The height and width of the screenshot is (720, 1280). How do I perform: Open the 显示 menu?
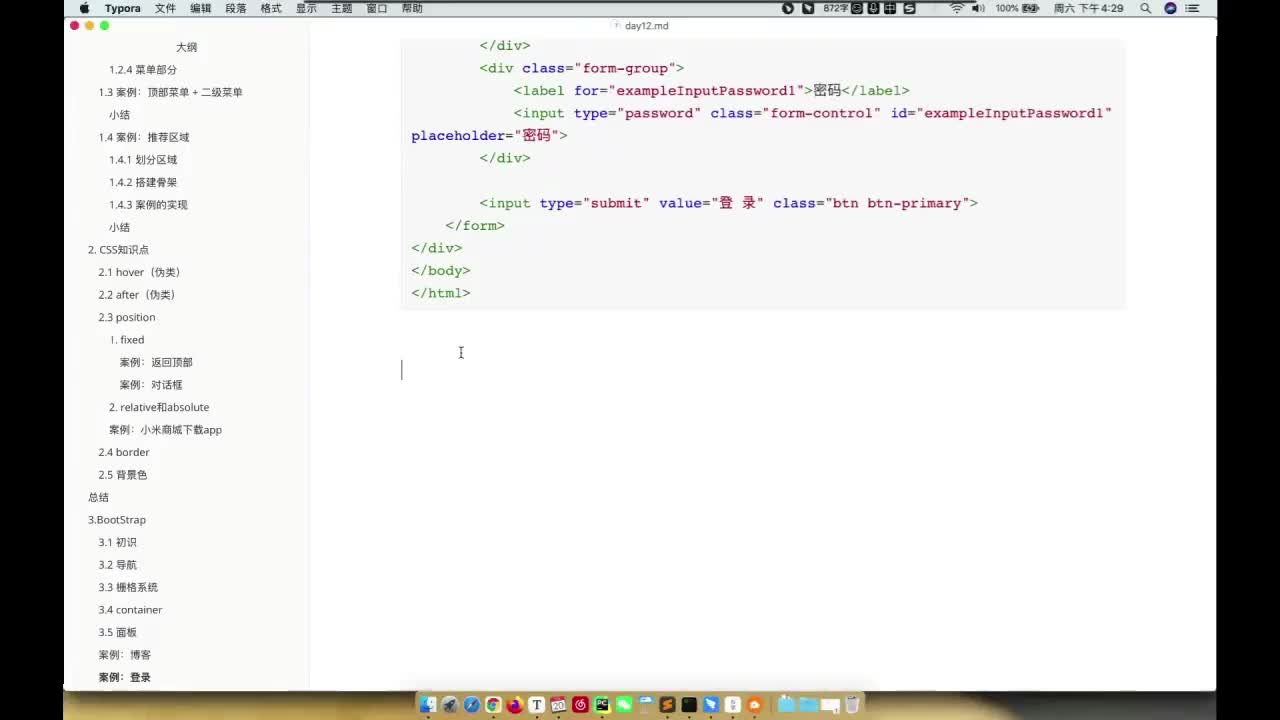point(306,8)
